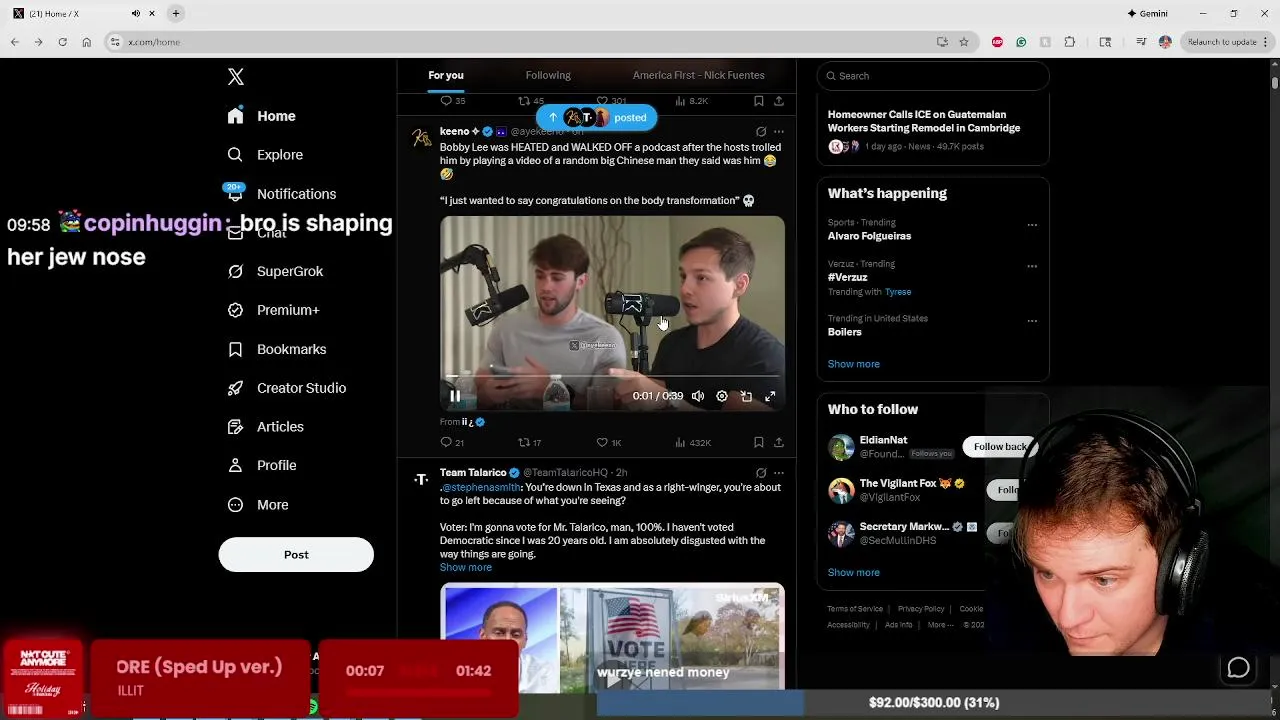Enter fullscreen on the video
The height and width of the screenshot is (720, 1280).
pos(770,396)
